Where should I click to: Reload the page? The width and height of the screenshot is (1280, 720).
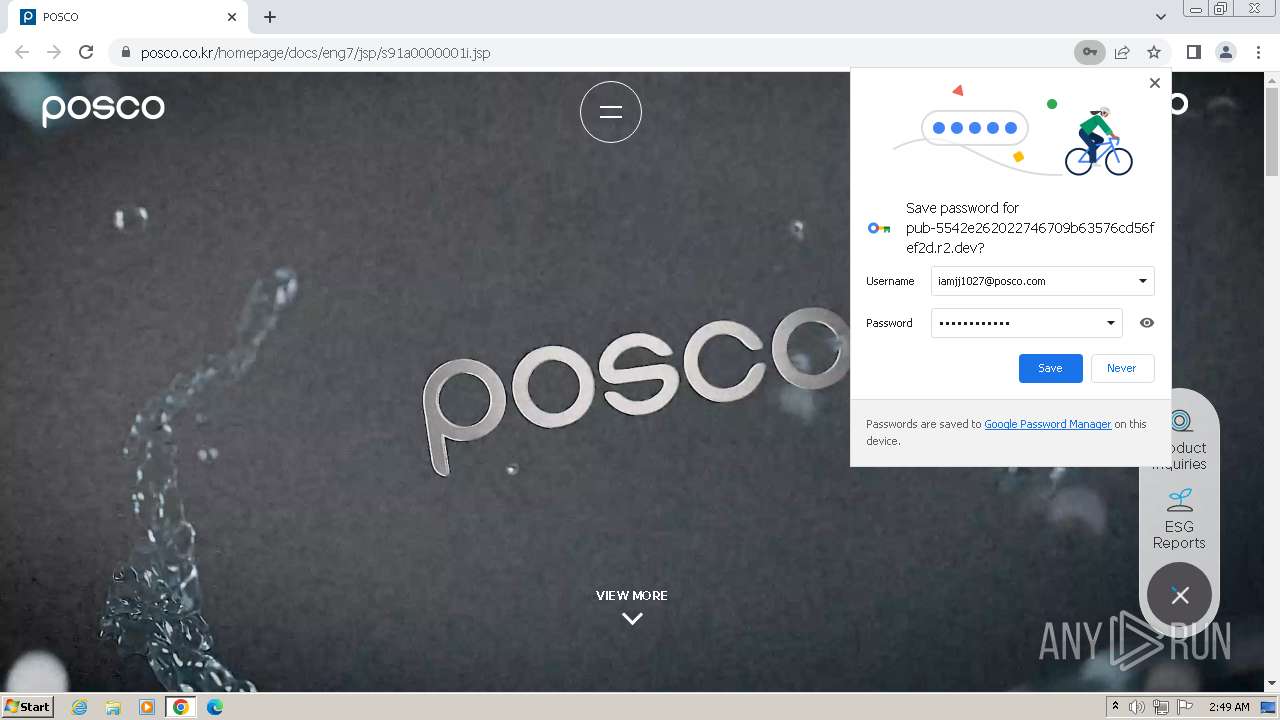pyautogui.click(x=86, y=52)
